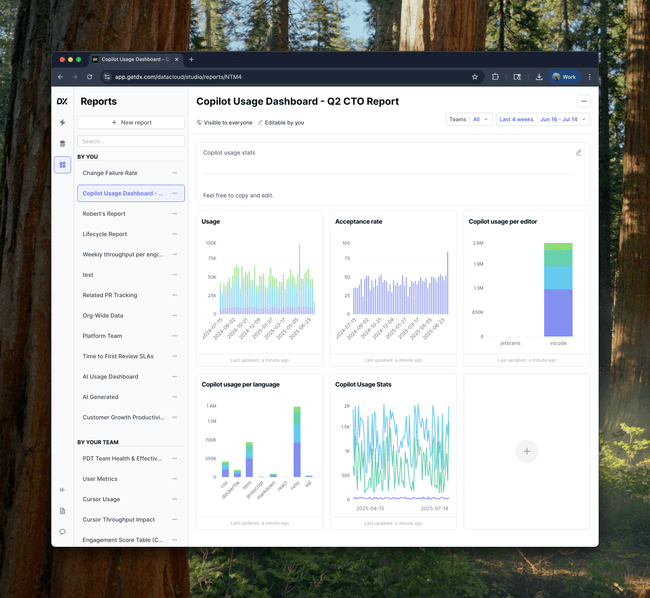The height and width of the screenshot is (598, 650).
Task: Click the Copilot Usage Dashboard report heading
Action: [x=298, y=102]
